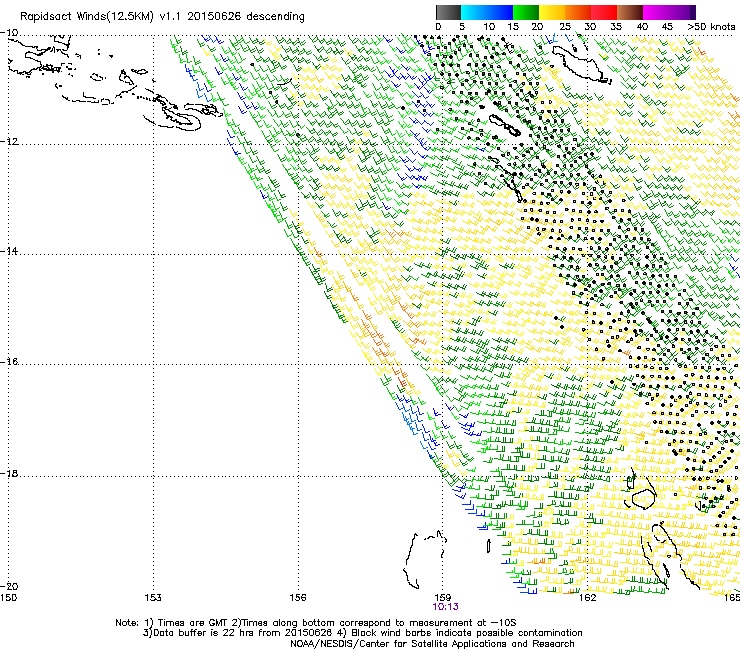740x650 pixels.
Task: Click the "35" legend scale label
Action: 616,27
